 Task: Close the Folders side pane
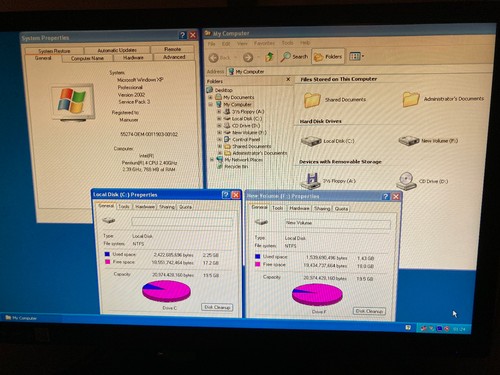tap(288, 79)
